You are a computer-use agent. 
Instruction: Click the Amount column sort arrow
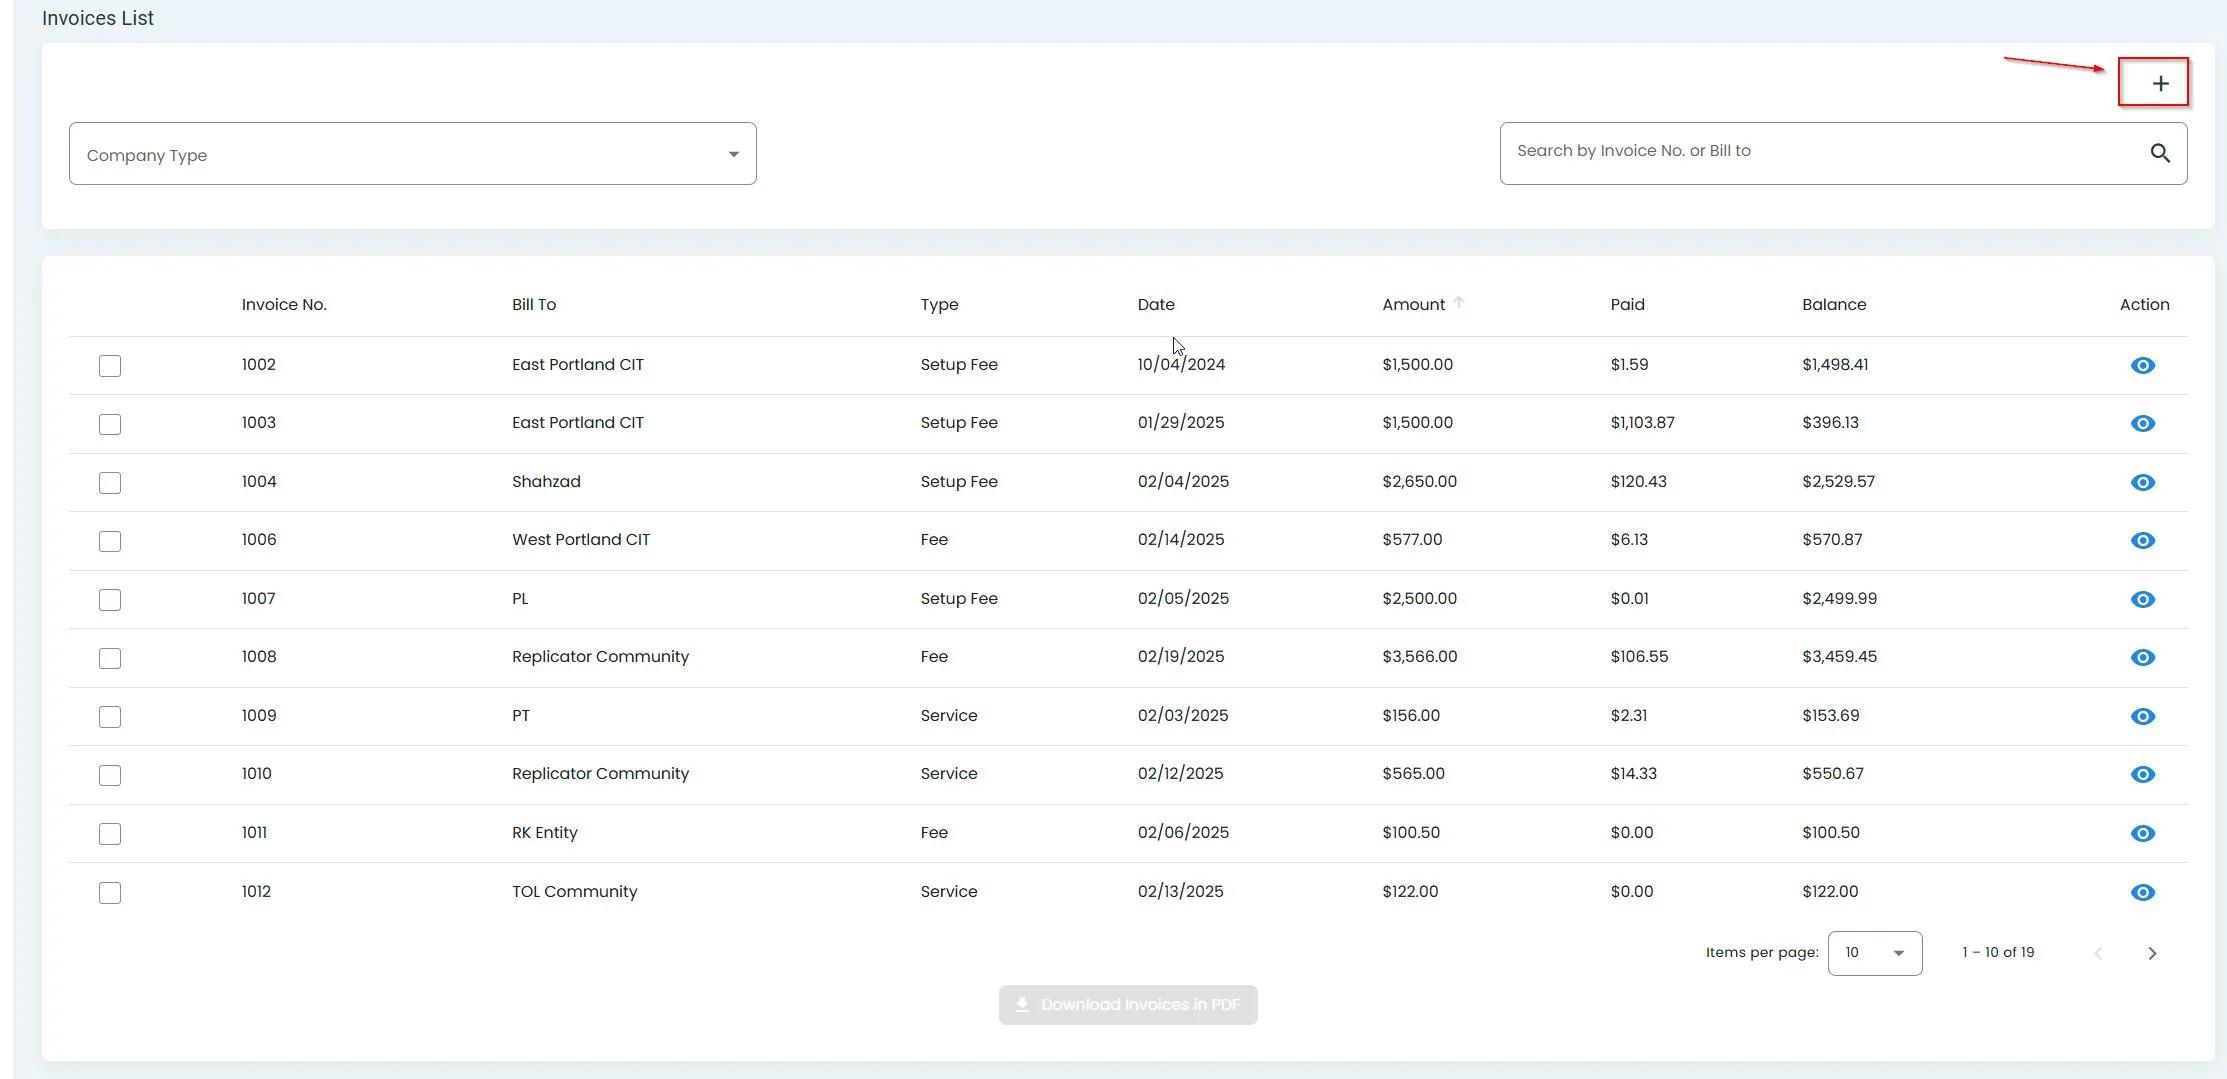[1459, 303]
